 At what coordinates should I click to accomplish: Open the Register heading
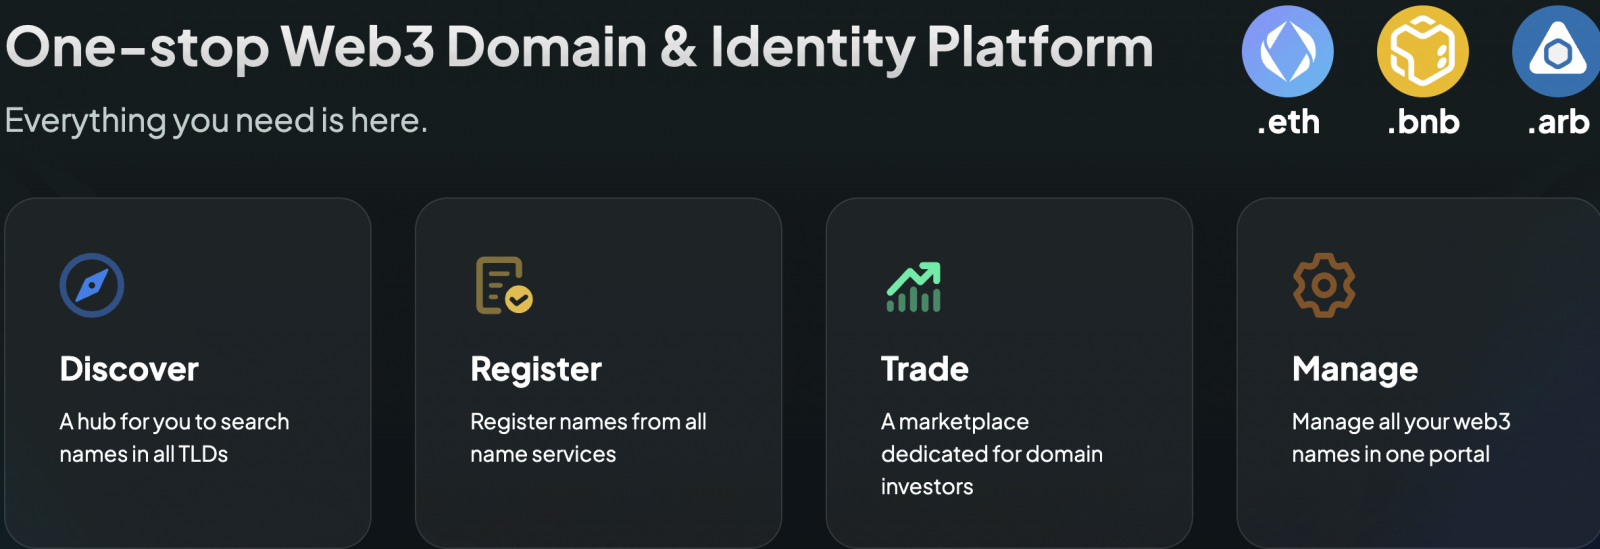click(x=536, y=370)
